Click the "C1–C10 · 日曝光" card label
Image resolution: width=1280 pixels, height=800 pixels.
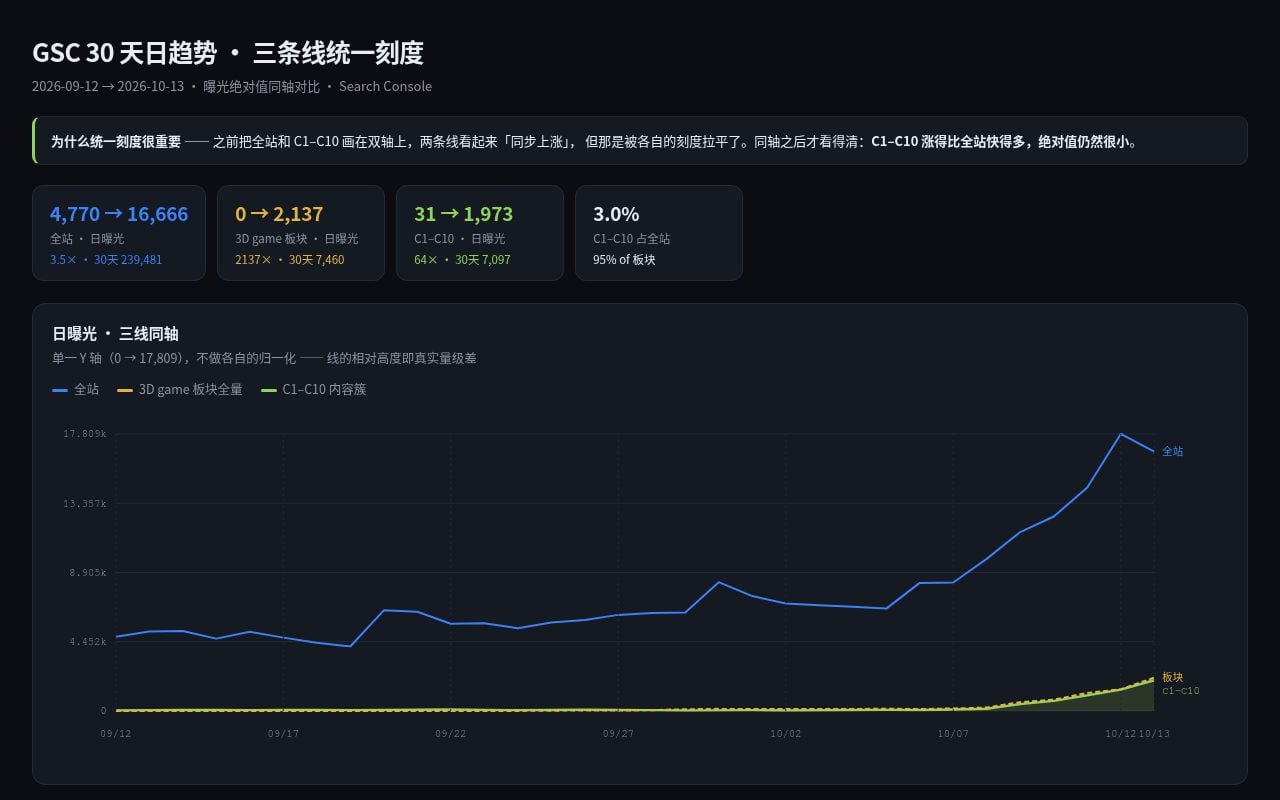point(459,239)
